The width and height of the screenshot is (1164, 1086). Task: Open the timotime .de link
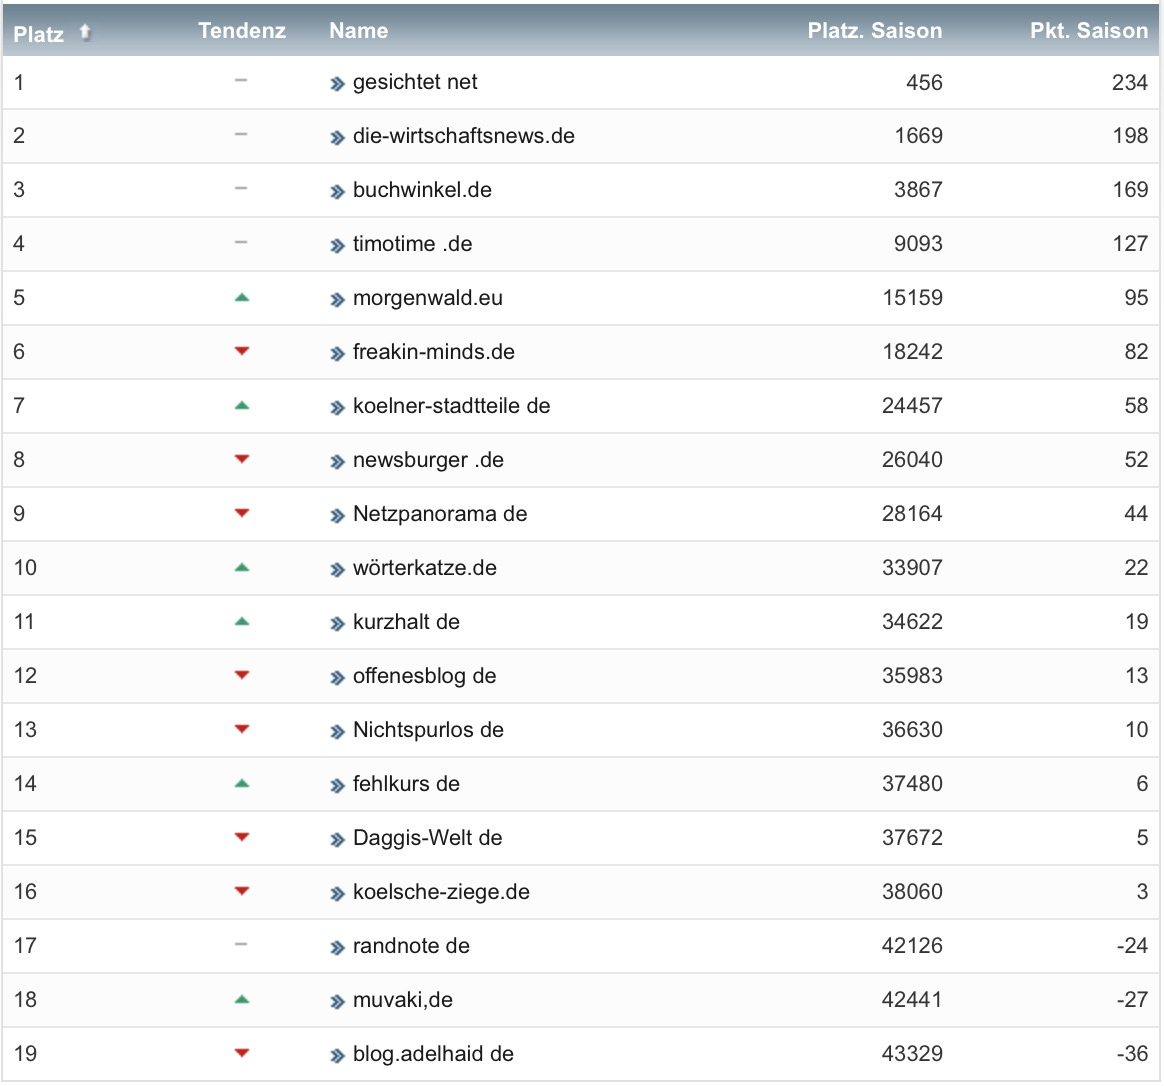click(x=413, y=243)
